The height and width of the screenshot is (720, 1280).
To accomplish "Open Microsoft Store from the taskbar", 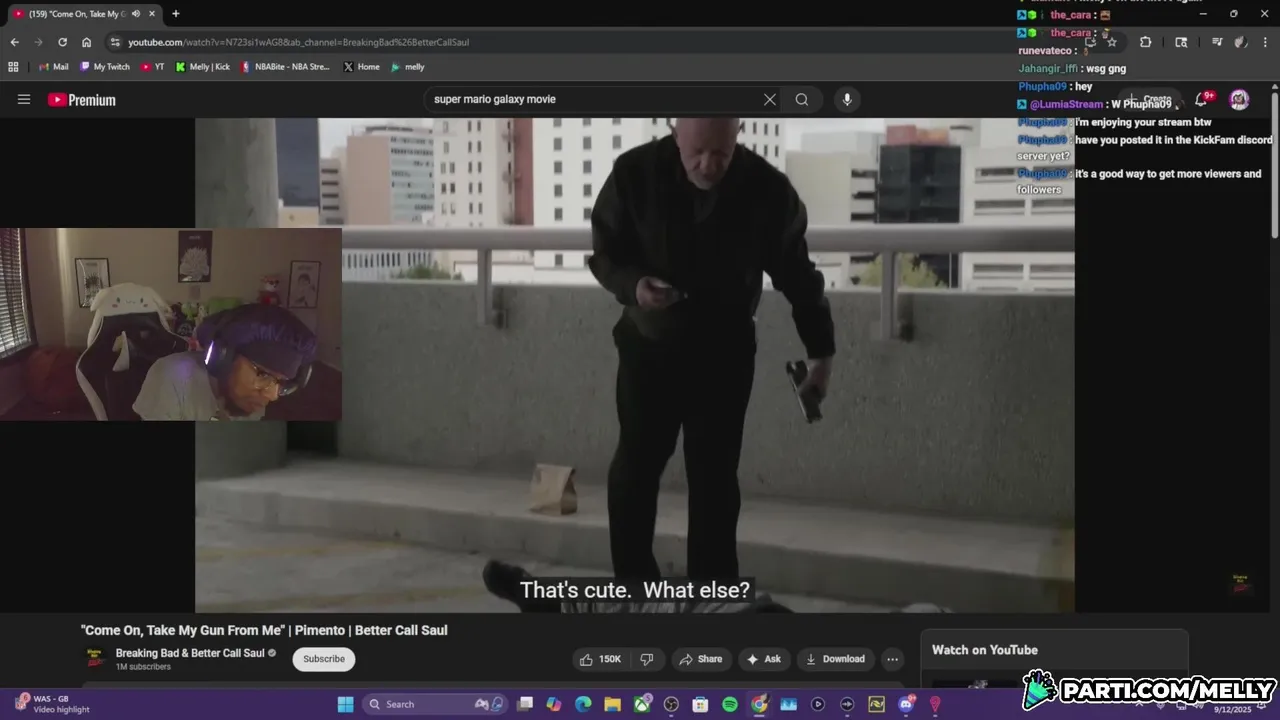I will (x=700, y=704).
